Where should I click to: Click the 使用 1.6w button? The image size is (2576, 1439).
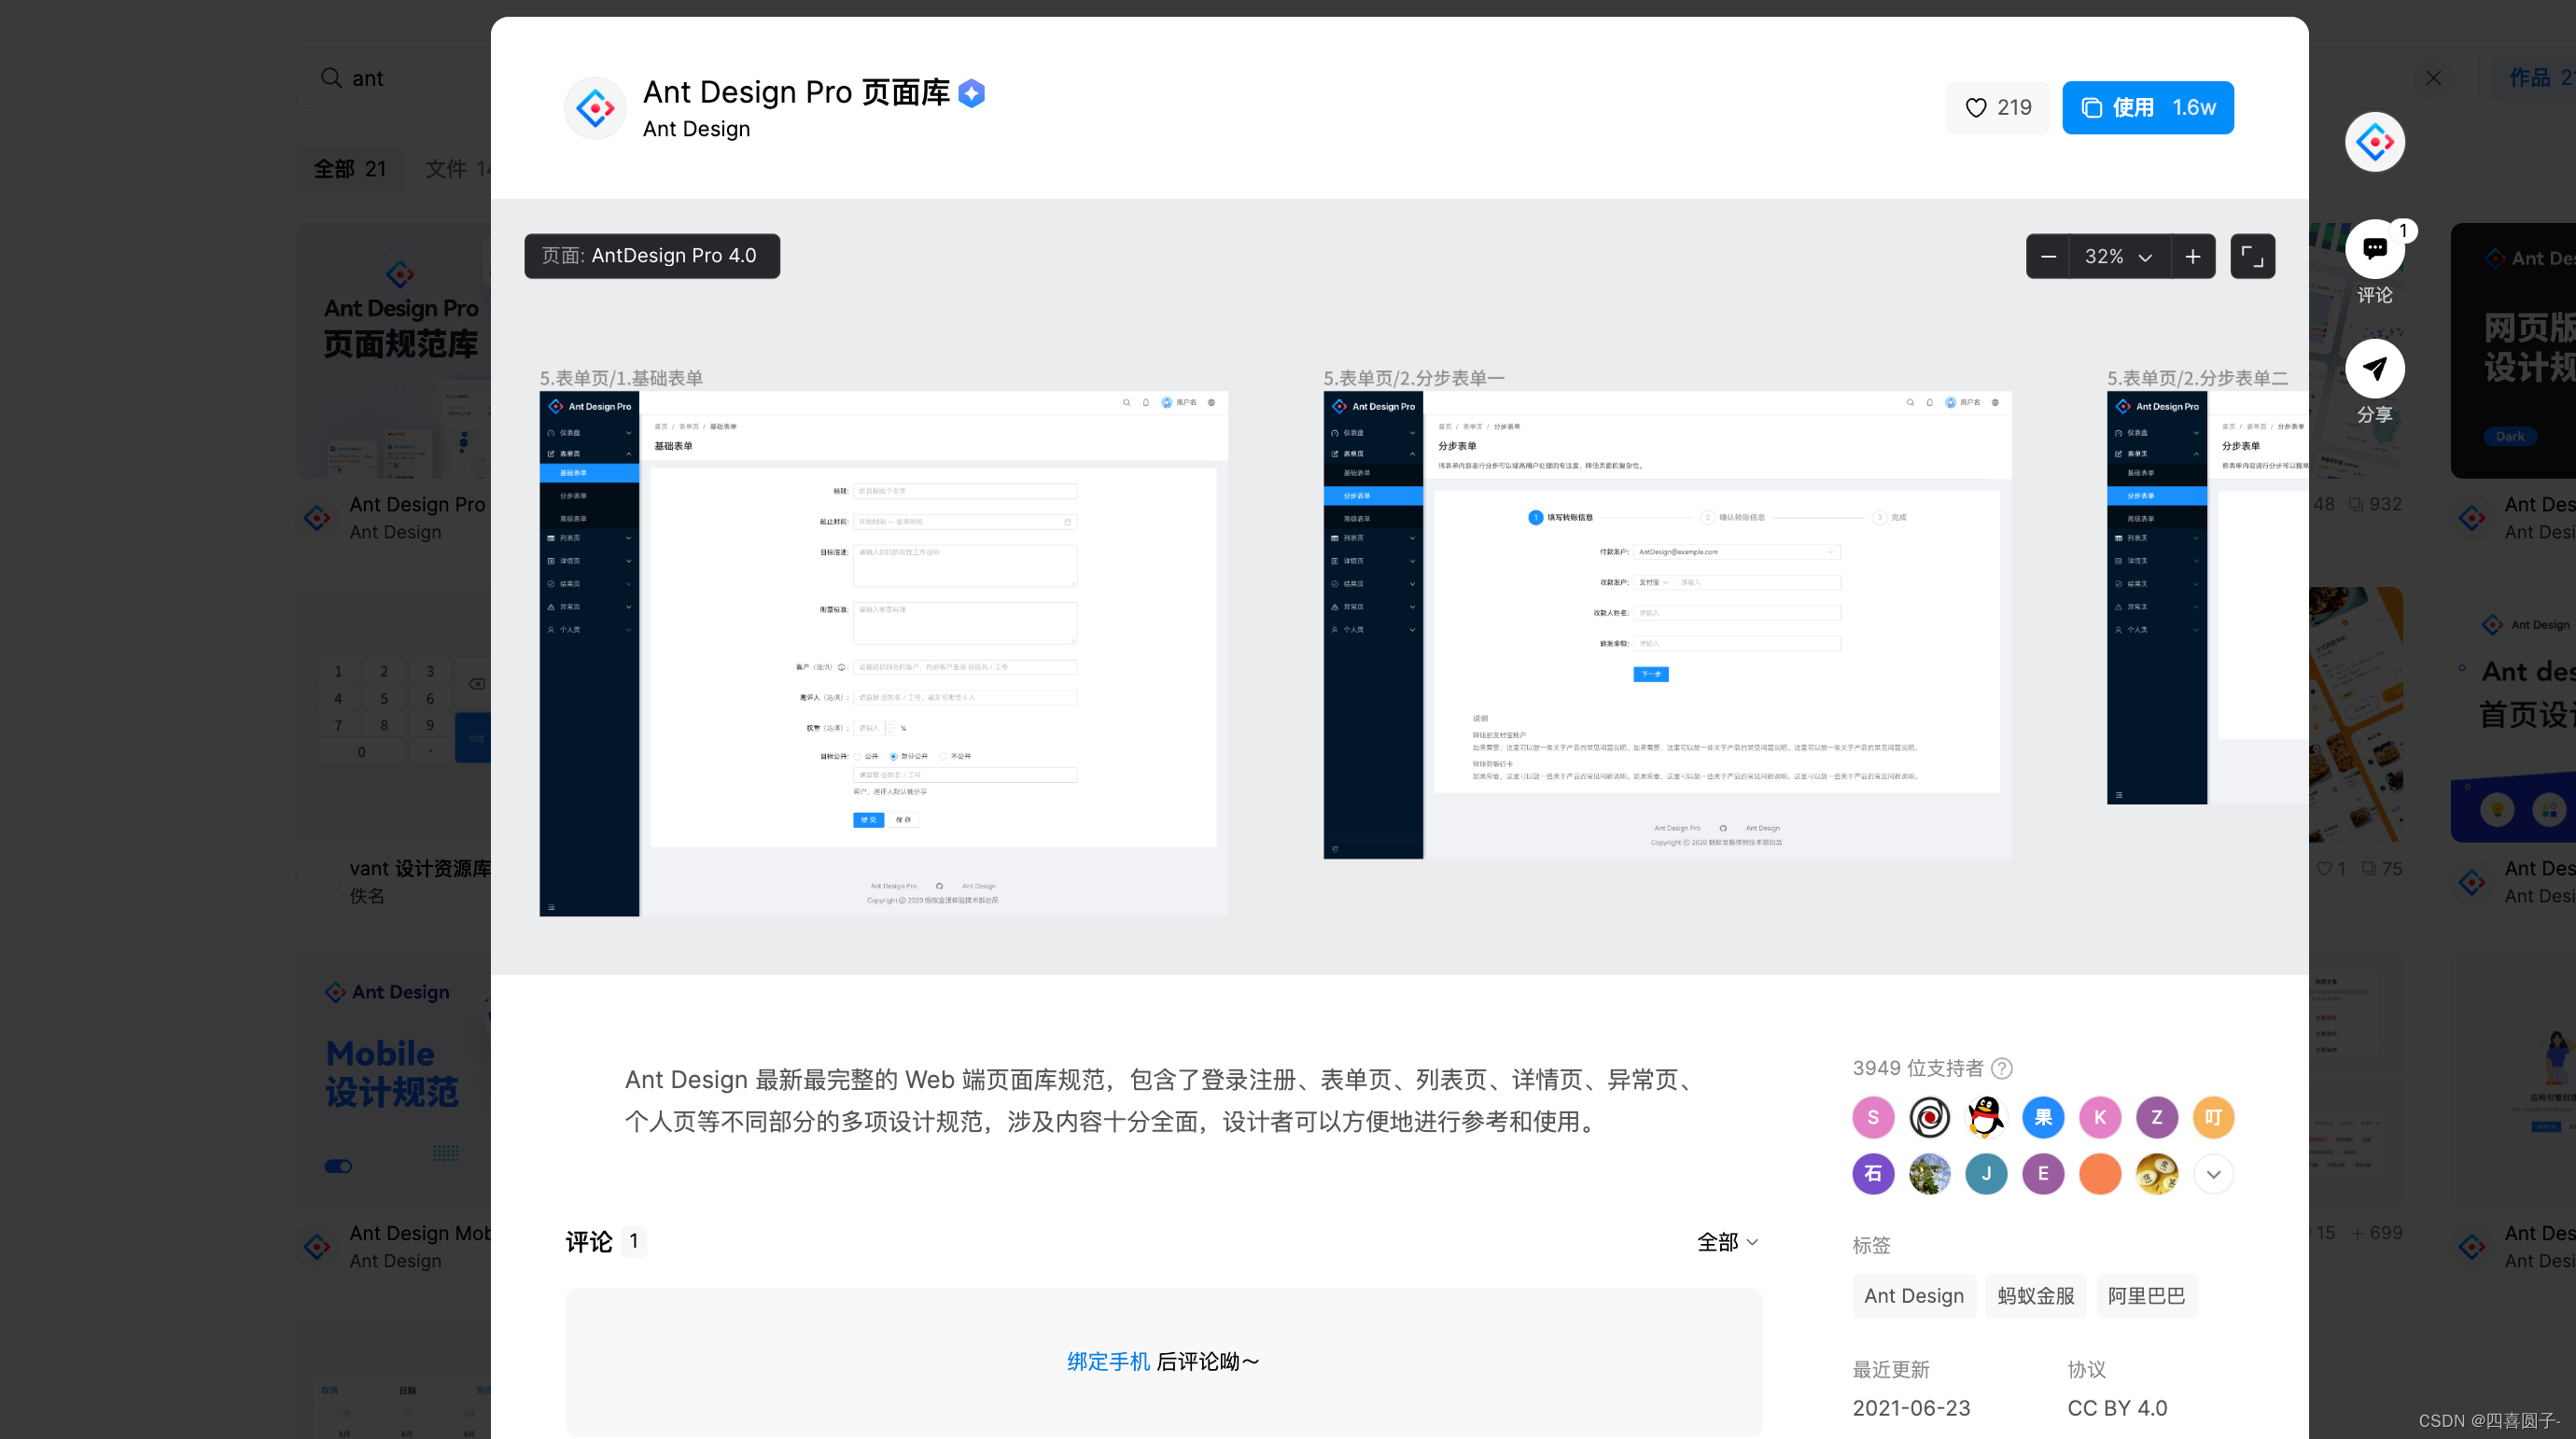(x=2147, y=108)
